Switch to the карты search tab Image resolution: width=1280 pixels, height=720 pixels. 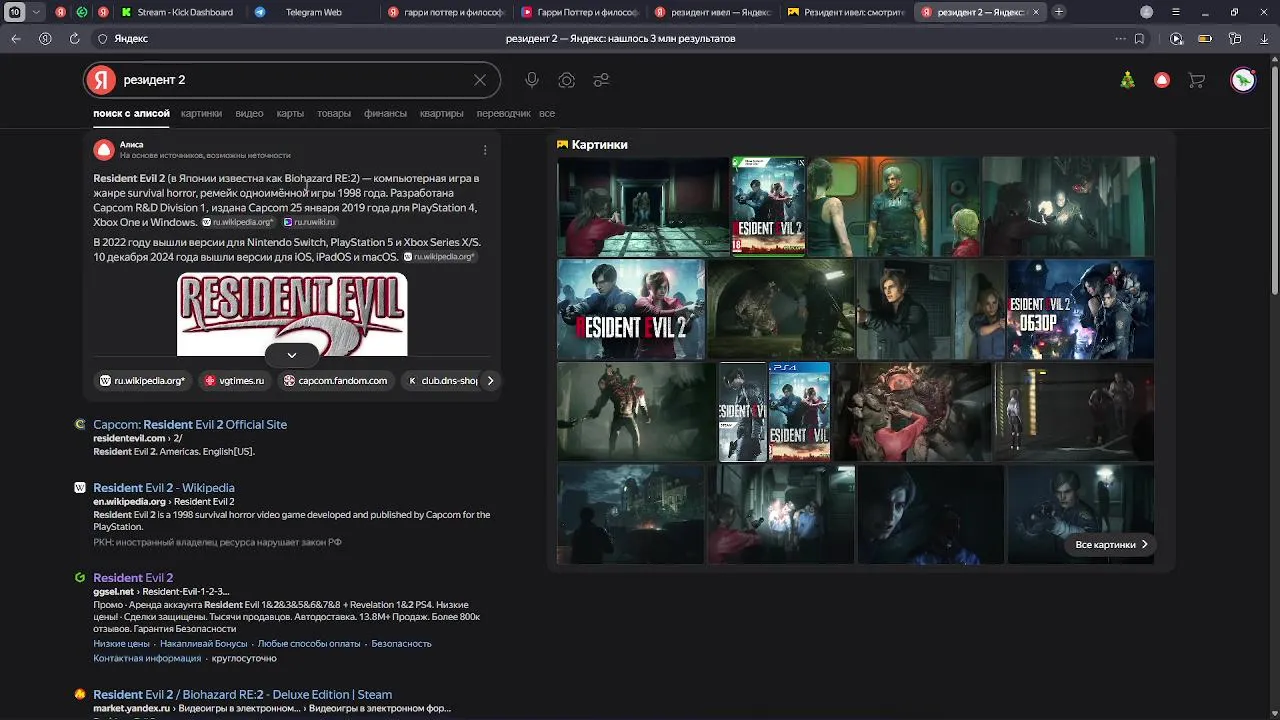coord(290,113)
